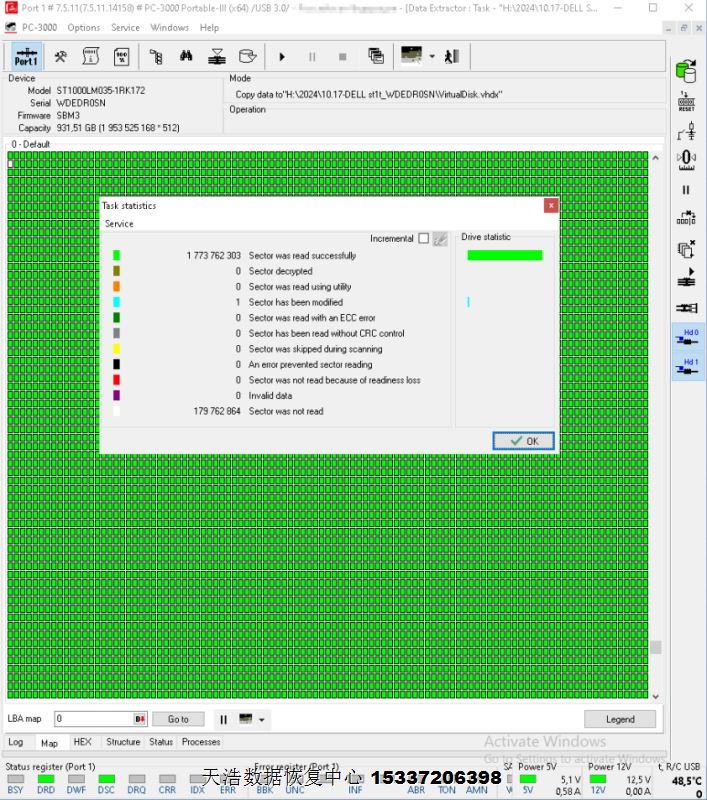Enable the Incremental checkbox
Viewport: 707px width, 800px height.
(x=423, y=238)
